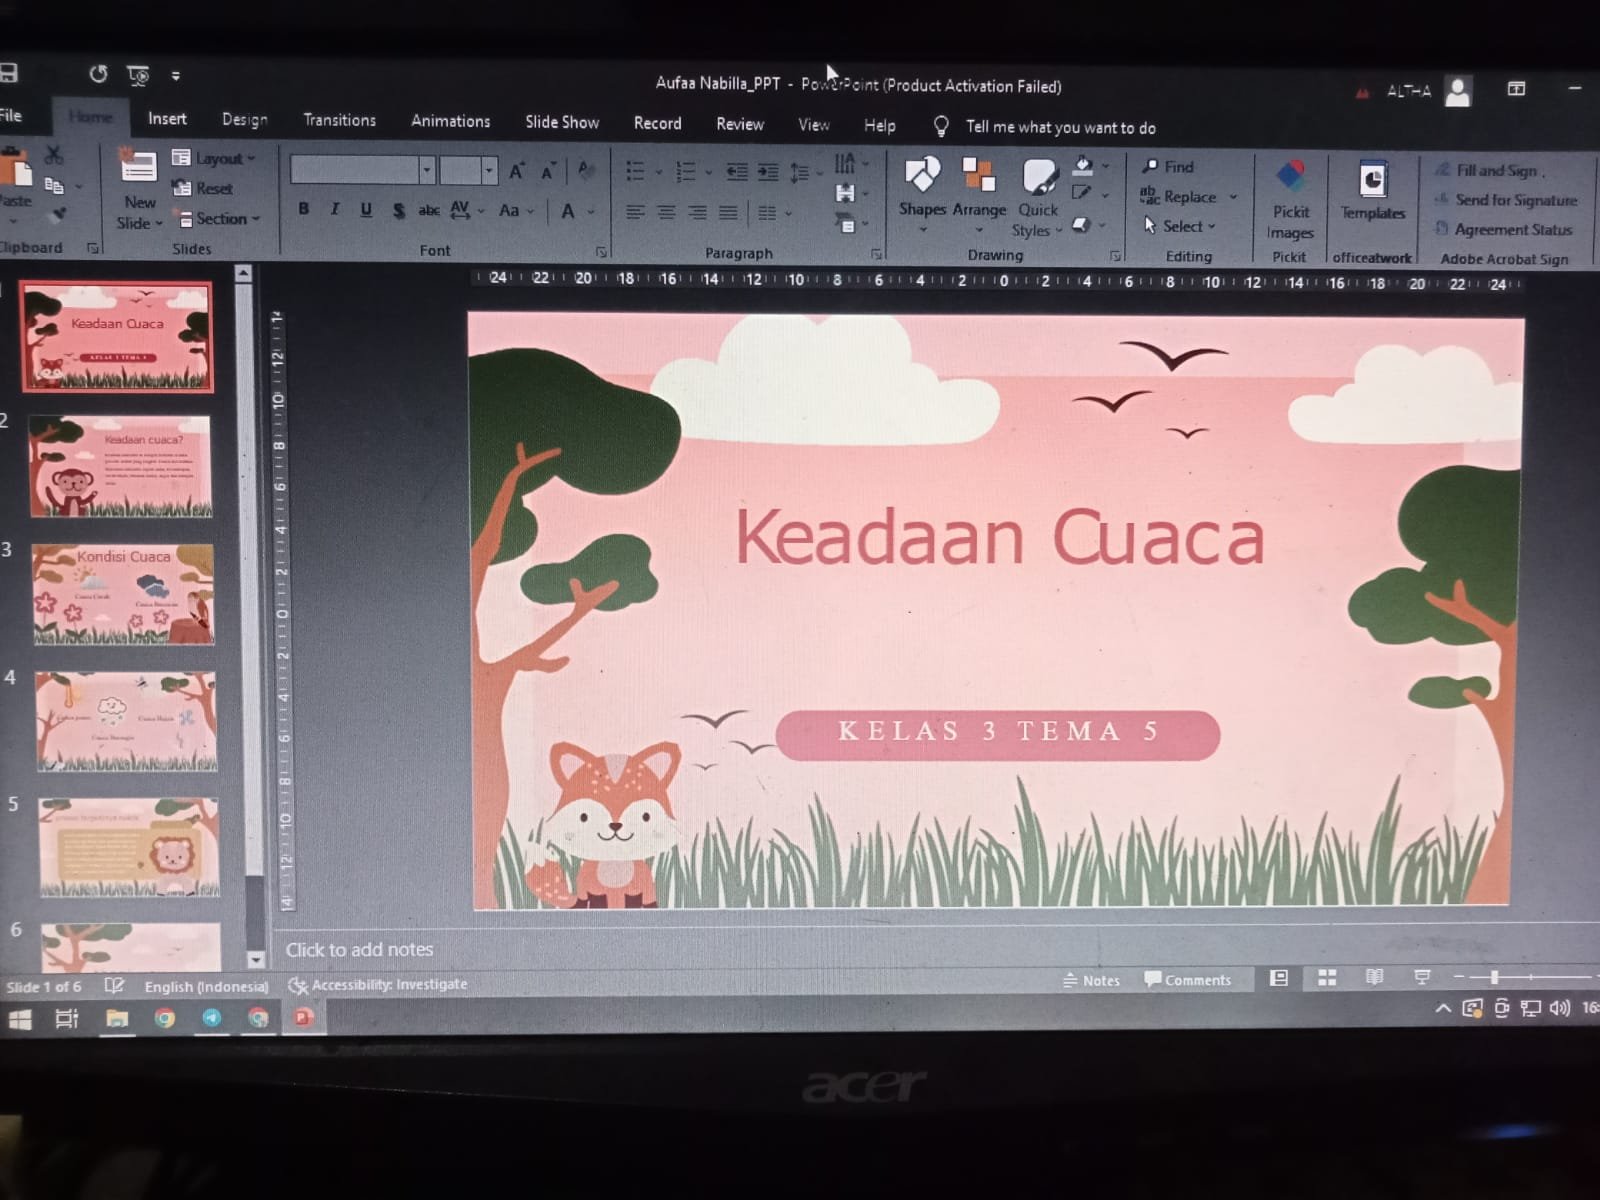Open PowerPoint from the Windows taskbar
1600x1200 pixels.
pyautogui.click(x=303, y=1018)
